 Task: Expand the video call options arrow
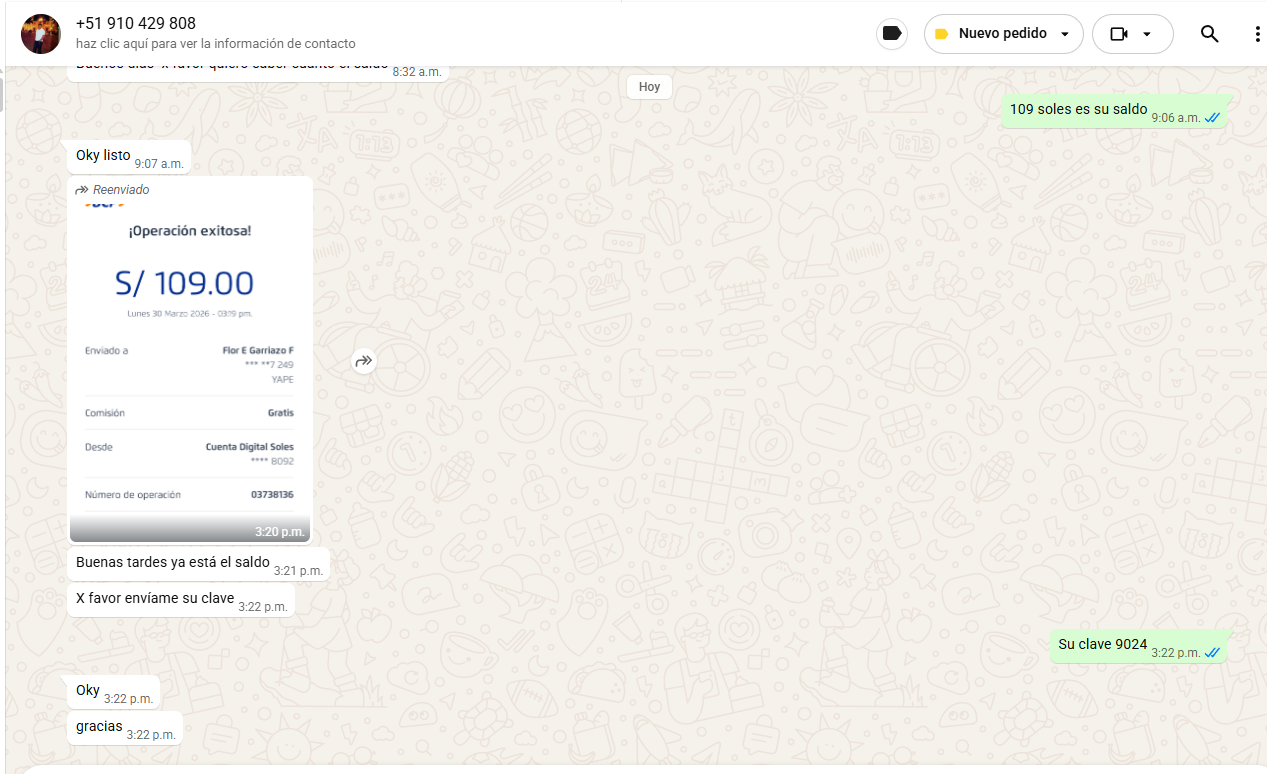(1147, 34)
